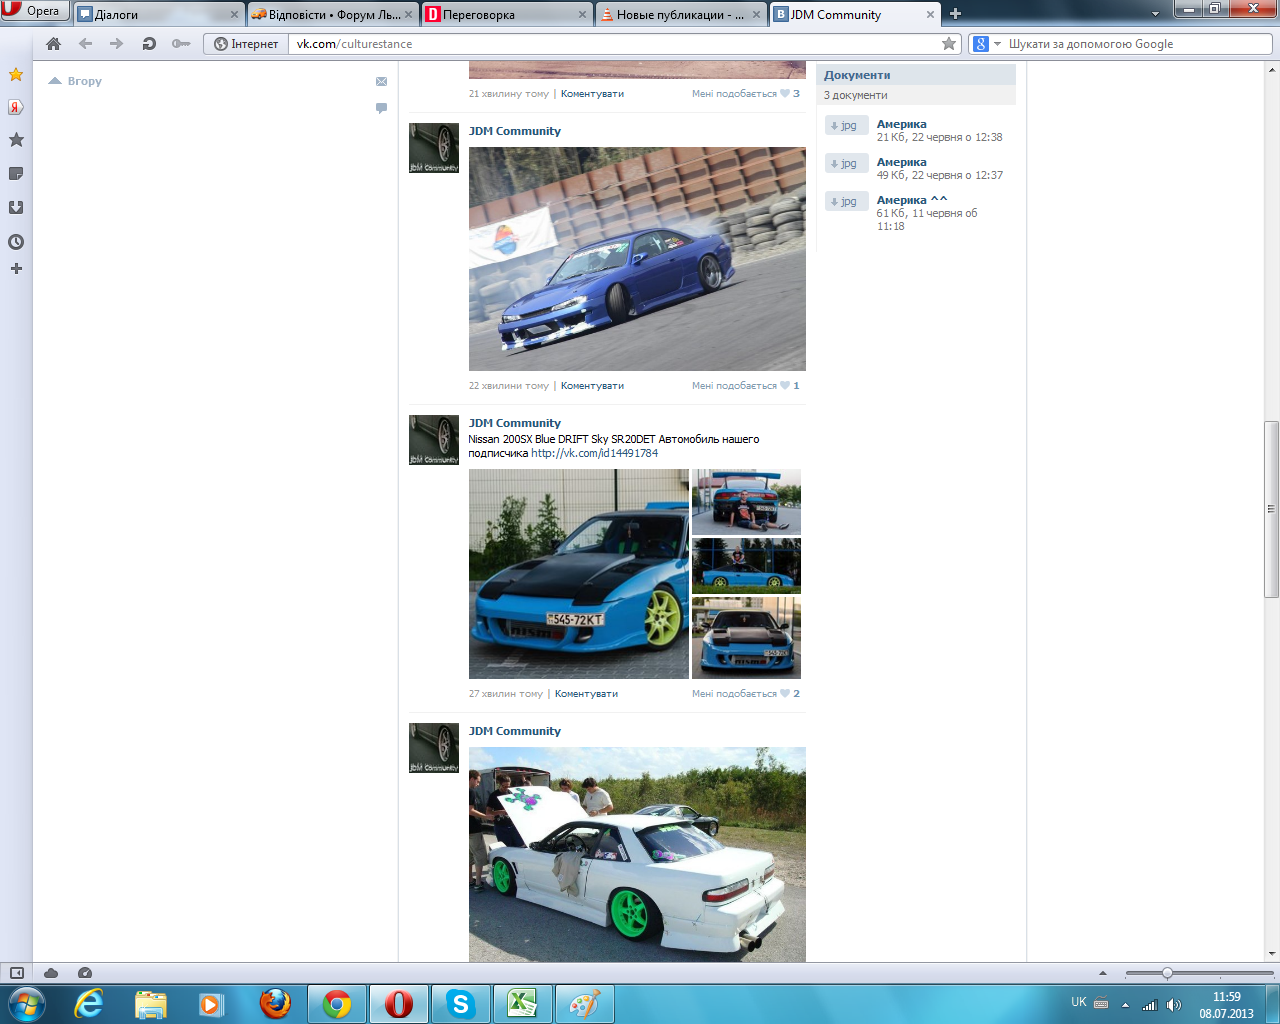Click Коментувати under the 27 хвилин post

586,694
